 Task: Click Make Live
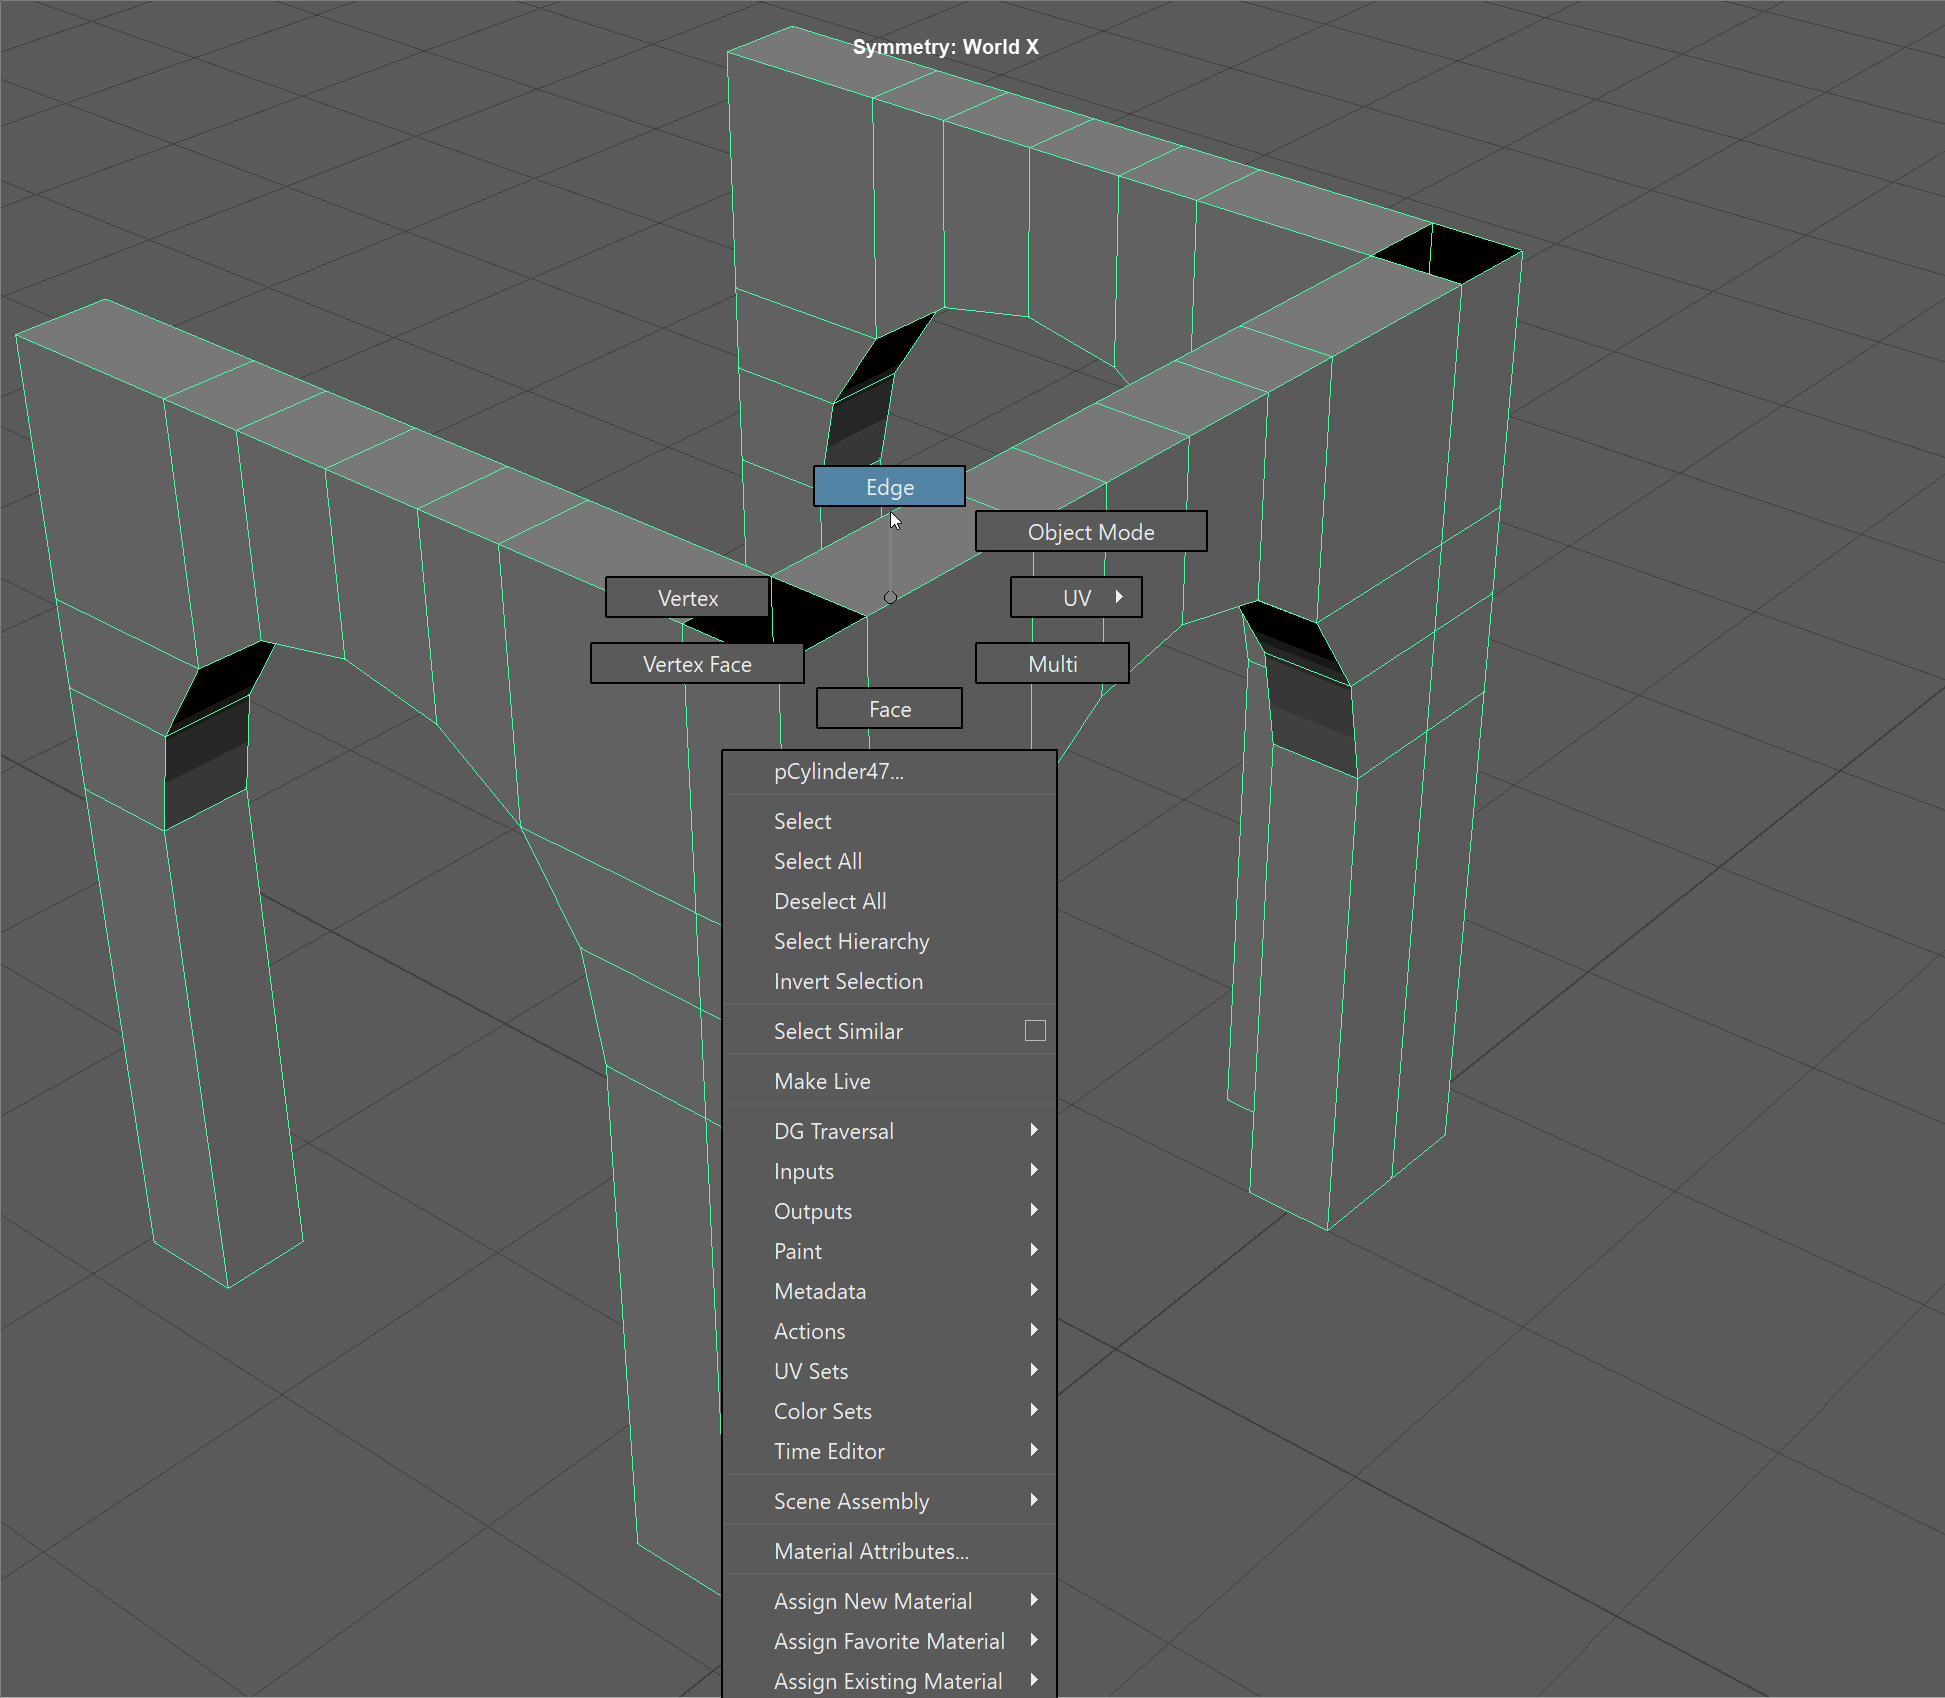(821, 1081)
